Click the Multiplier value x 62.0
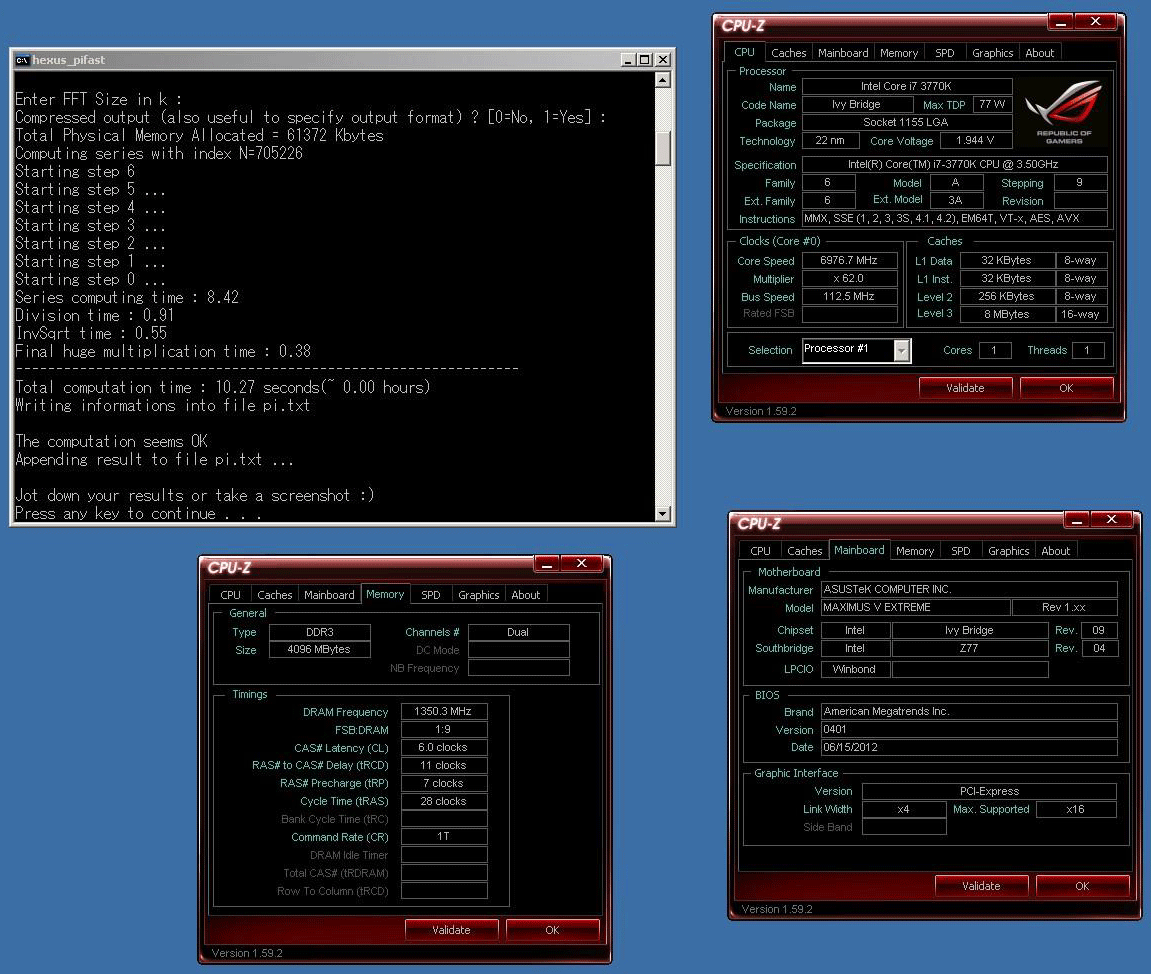This screenshot has height=974, width=1151. tap(849, 279)
